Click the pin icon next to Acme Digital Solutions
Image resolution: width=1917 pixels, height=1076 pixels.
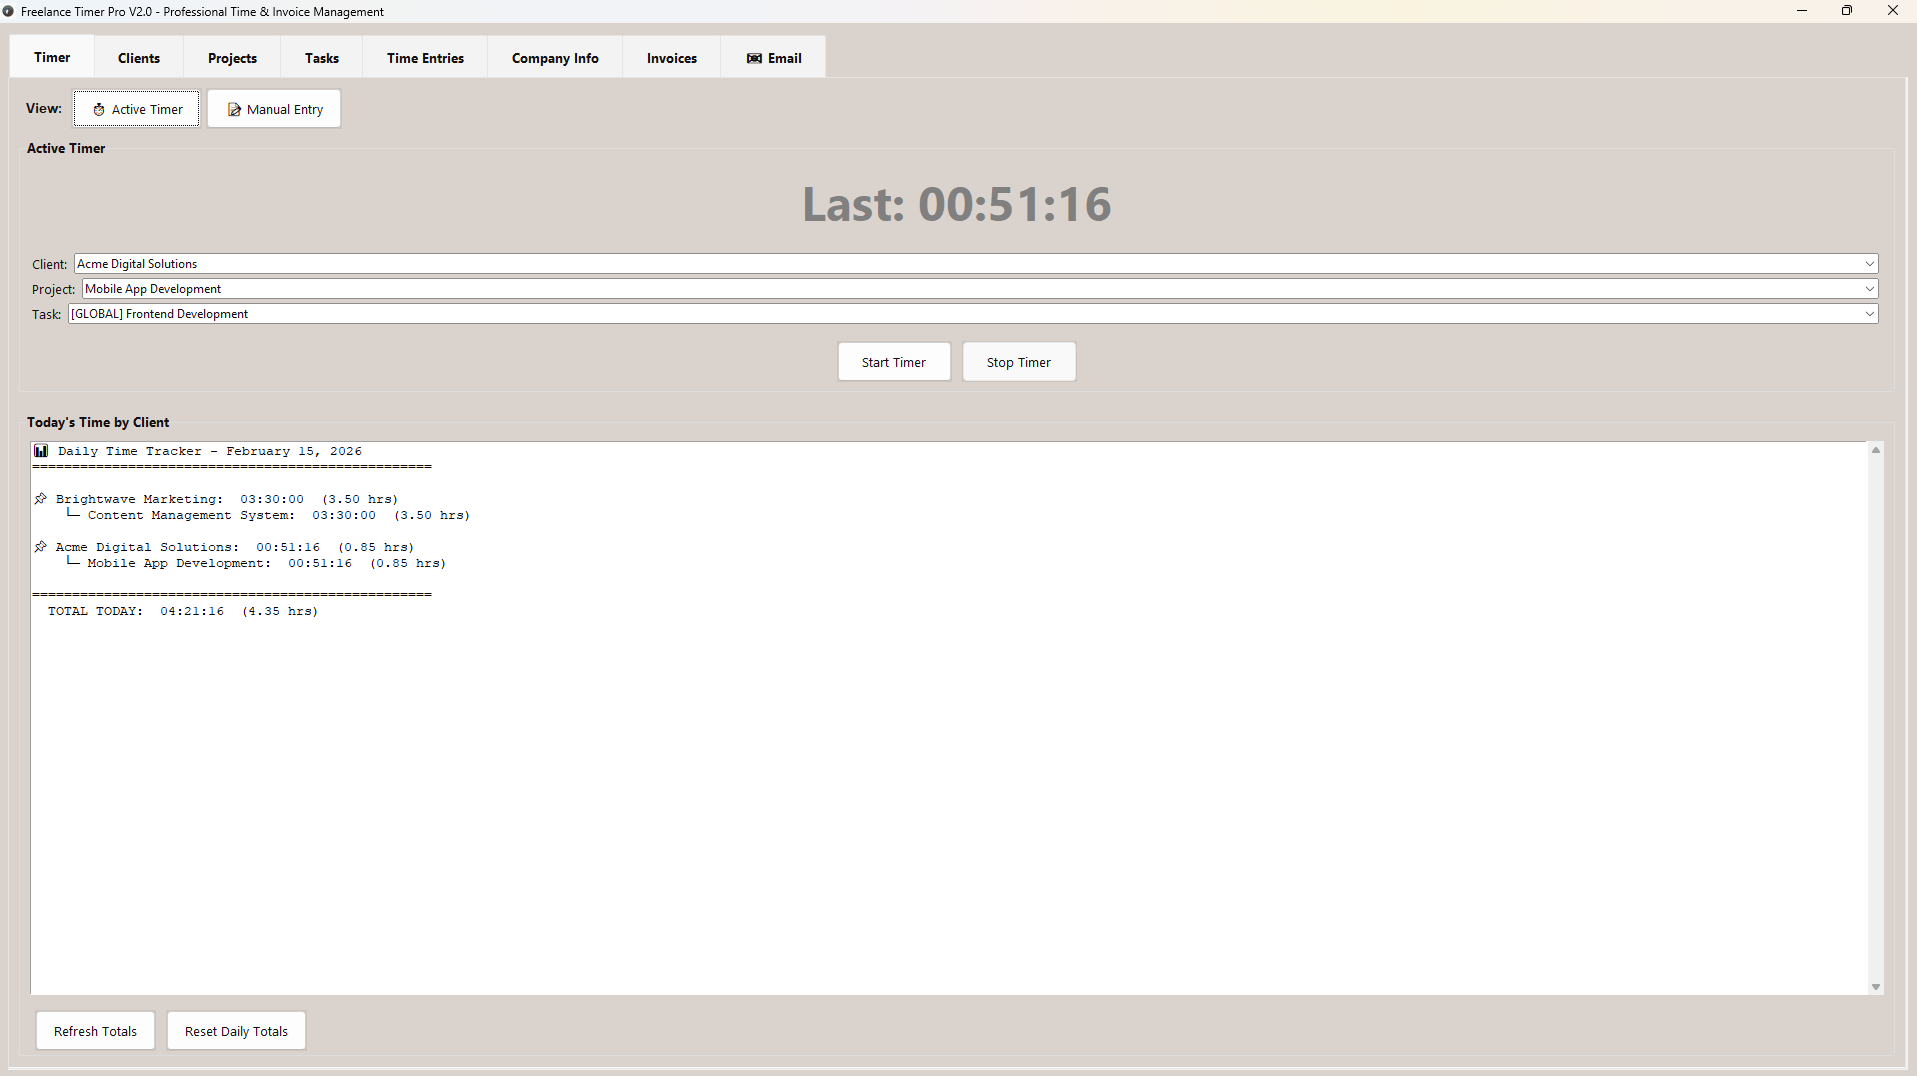point(41,546)
